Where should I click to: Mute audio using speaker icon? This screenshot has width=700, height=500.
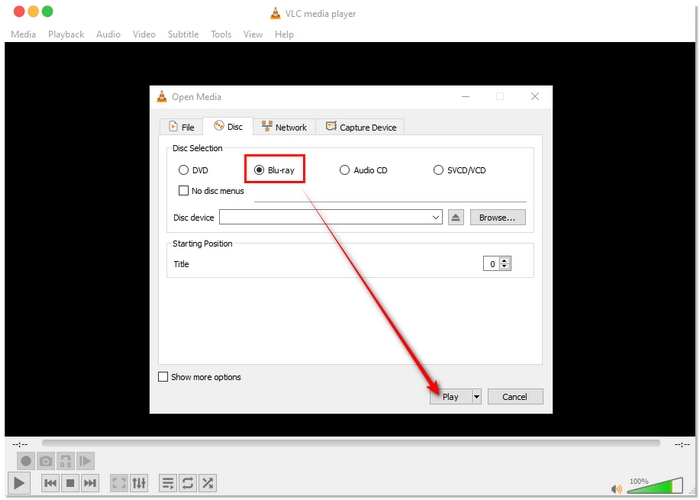tap(617, 488)
